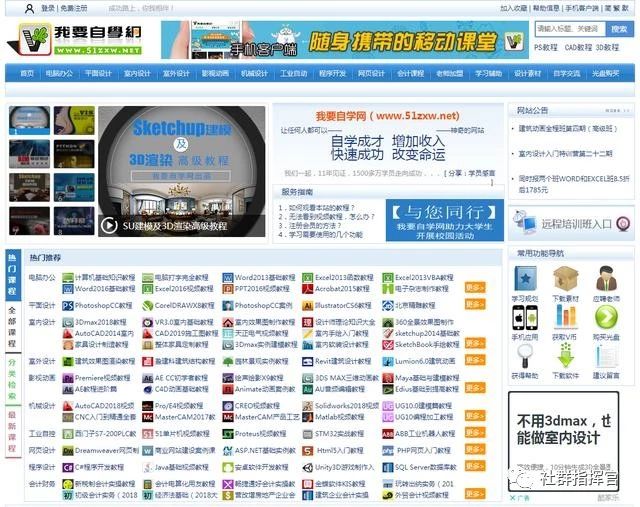Click the 登录 login link

pyautogui.click(x=48, y=8)
